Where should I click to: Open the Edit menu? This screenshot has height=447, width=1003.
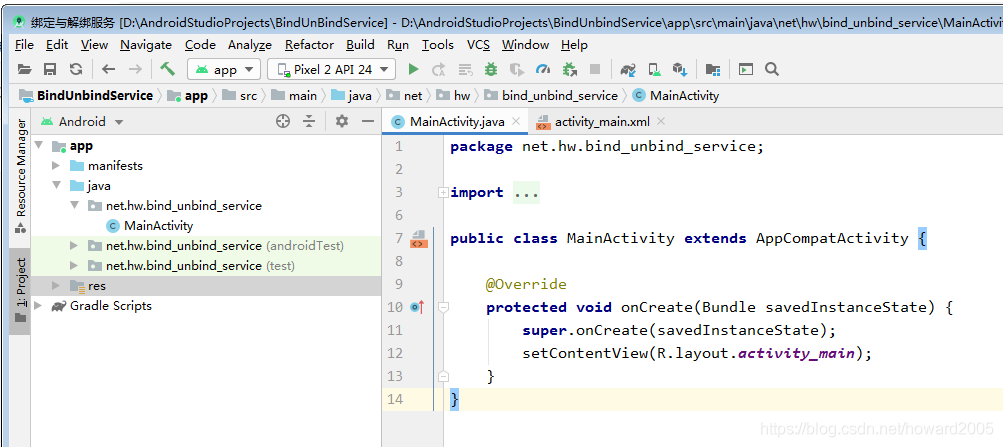pyautogui.click(x=57, y=45)
